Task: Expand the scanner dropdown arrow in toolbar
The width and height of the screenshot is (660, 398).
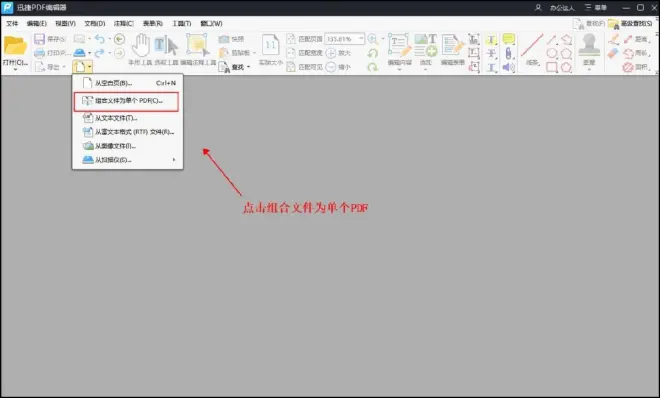Action: (89, 53)
